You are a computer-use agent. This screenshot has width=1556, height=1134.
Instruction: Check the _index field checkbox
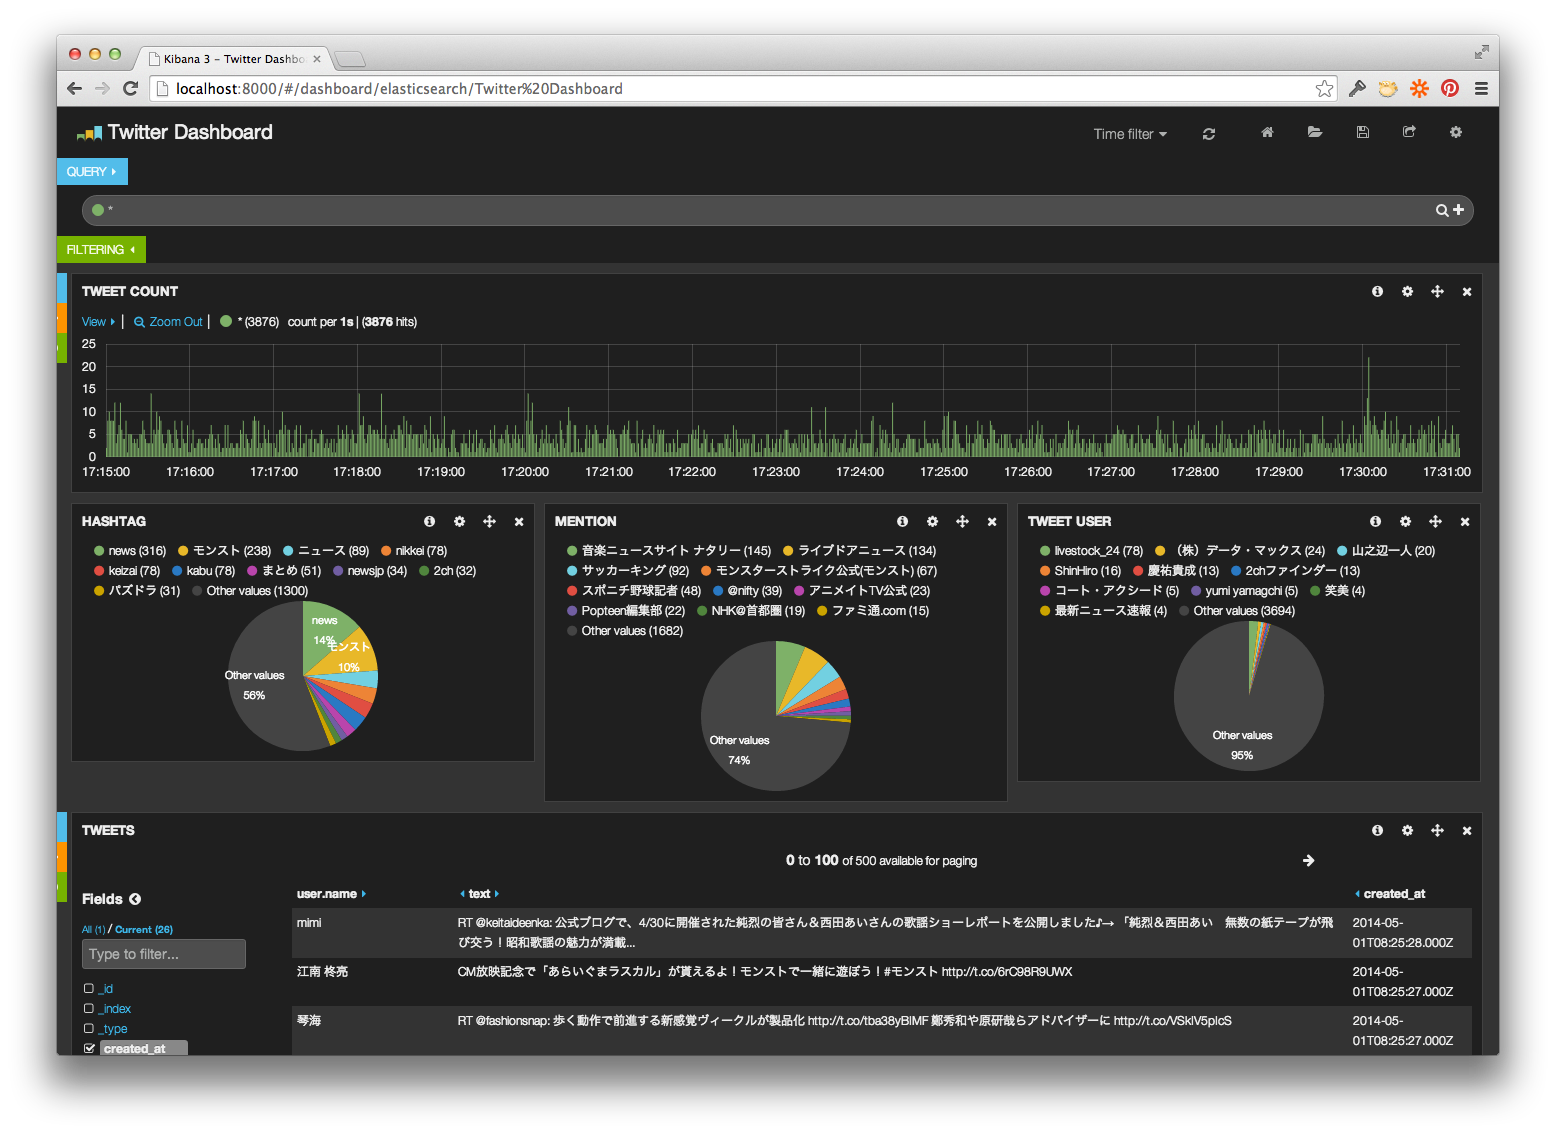click(89, 1008)
